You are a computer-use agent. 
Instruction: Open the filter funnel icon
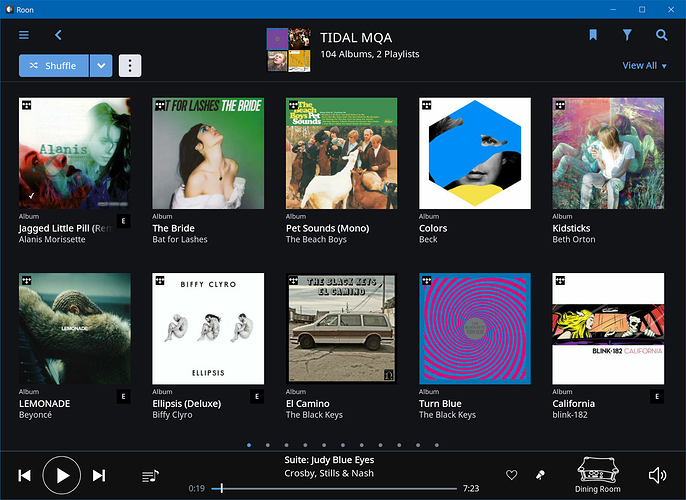click(x=627, y=35)
